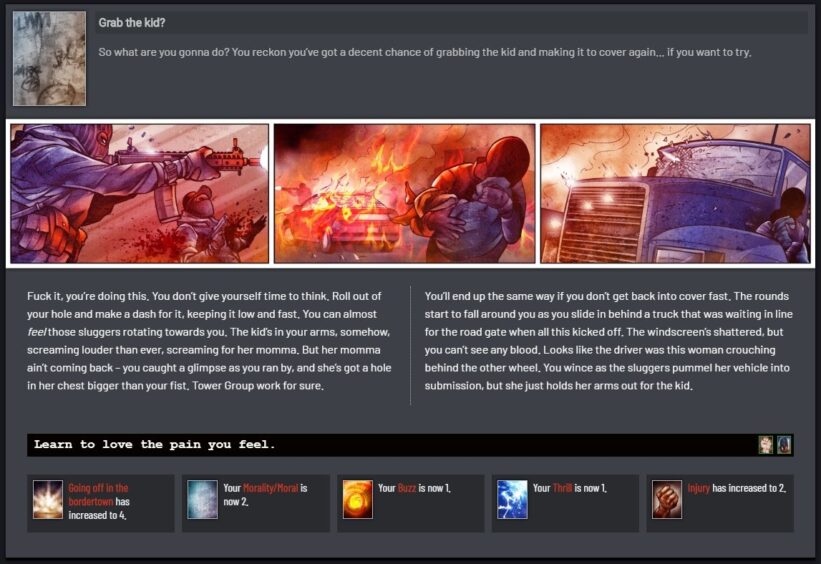Click the Thrill lightning icon

click(x=512, y=499)
